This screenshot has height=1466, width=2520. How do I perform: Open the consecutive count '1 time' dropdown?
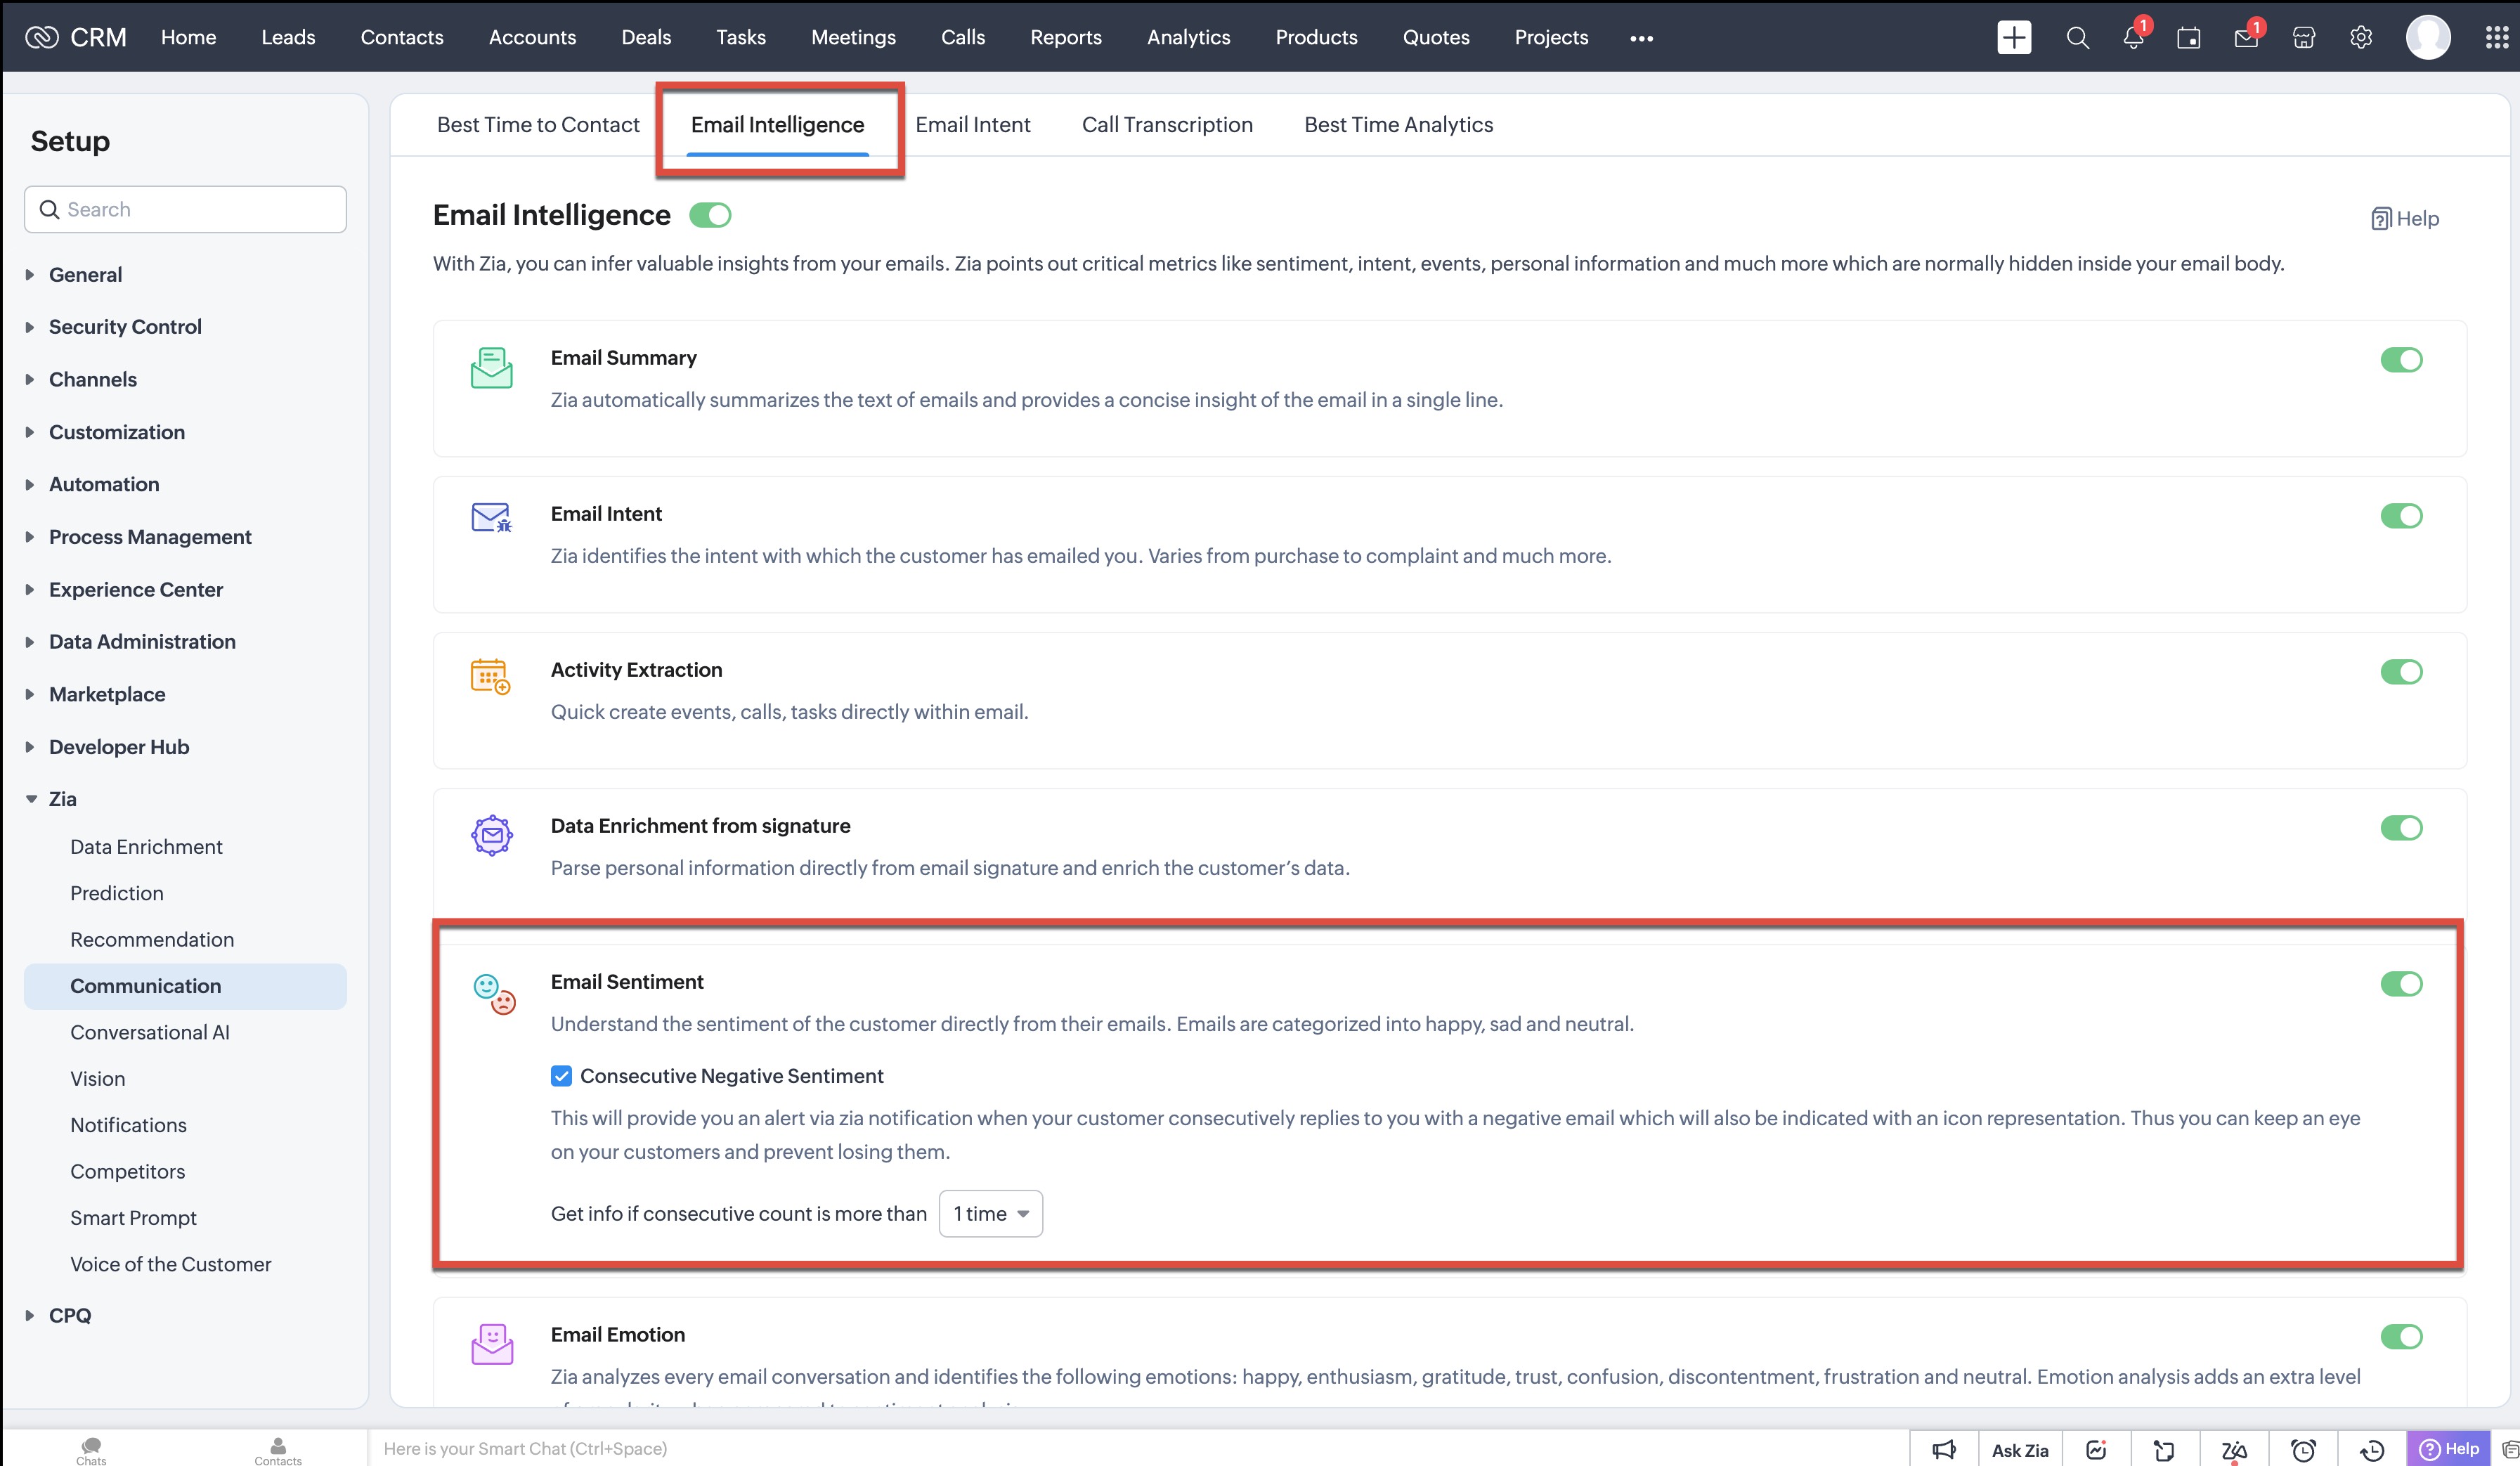click(x=990, y=1214)
